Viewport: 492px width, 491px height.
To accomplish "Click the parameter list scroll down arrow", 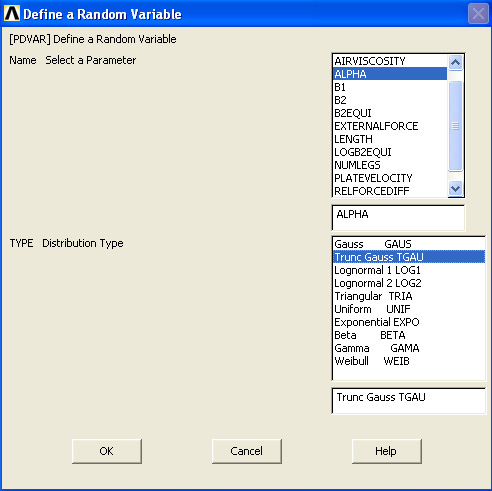I will coord(455,189).
